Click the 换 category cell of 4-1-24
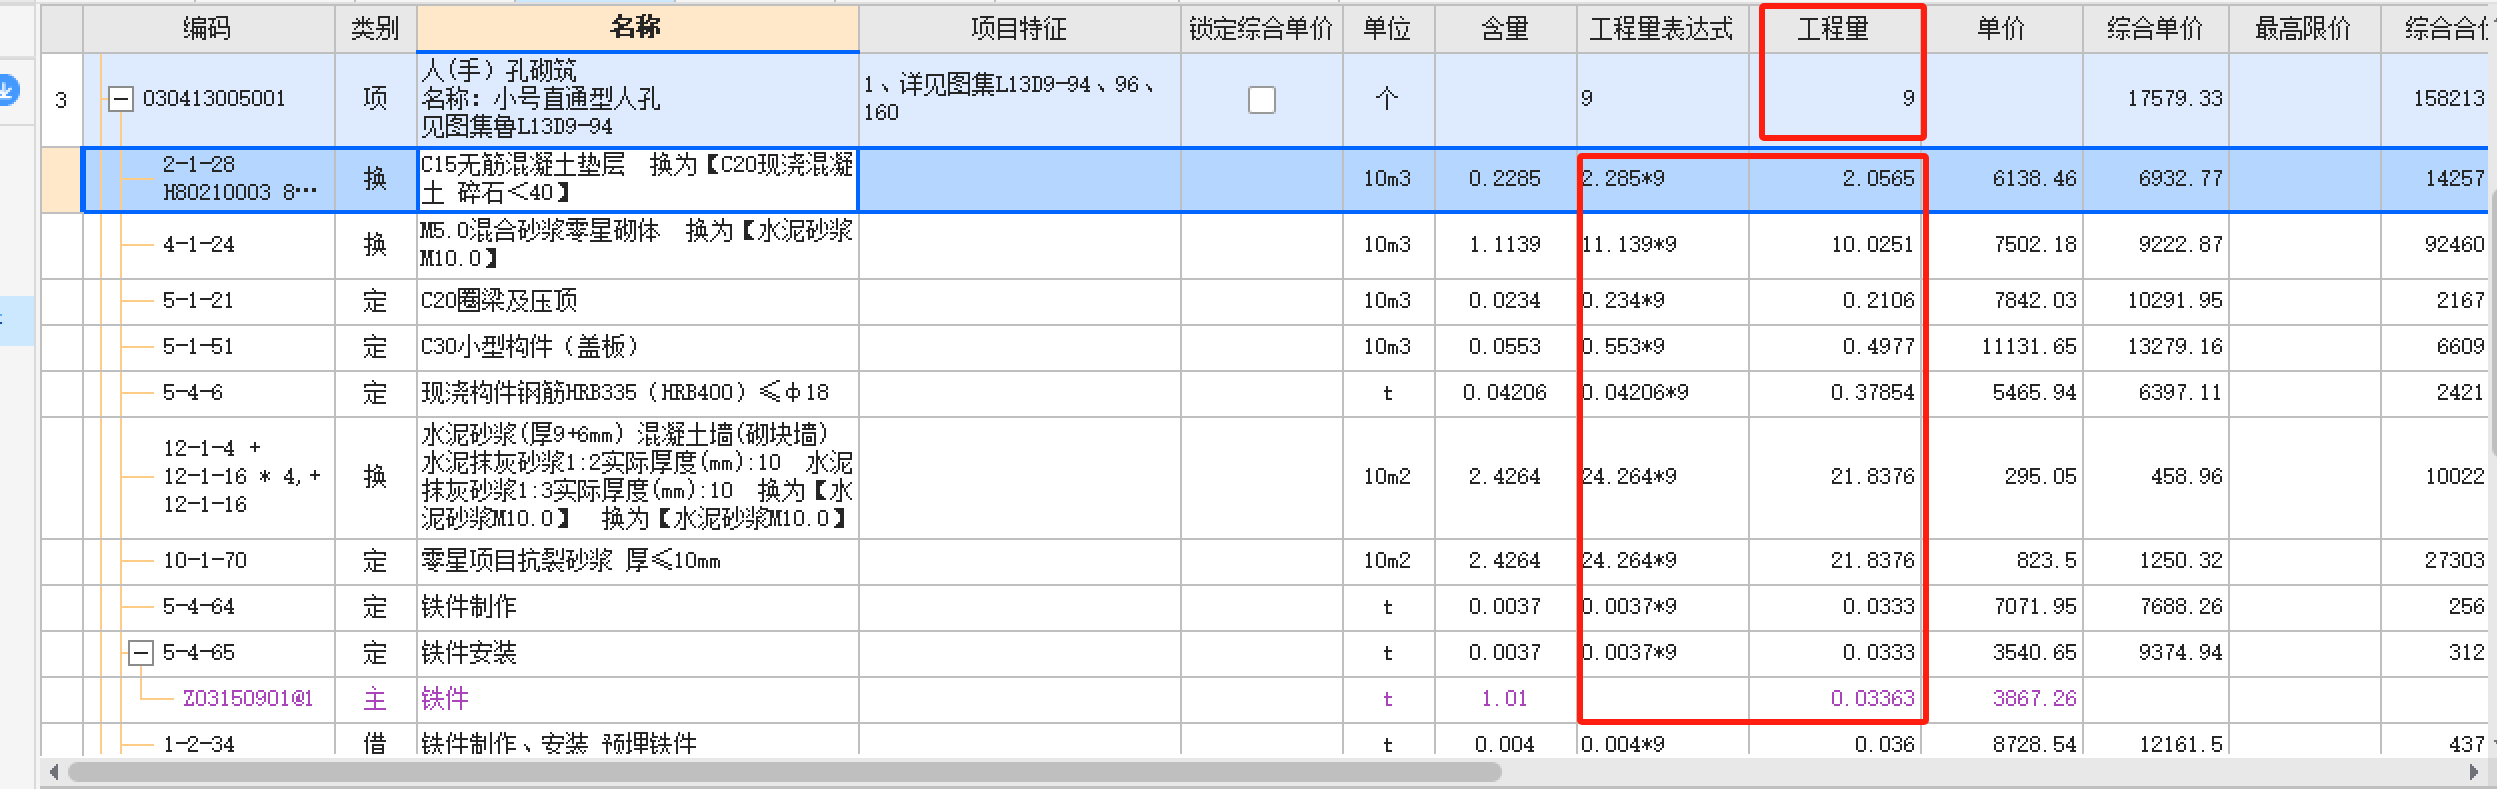 375,245
